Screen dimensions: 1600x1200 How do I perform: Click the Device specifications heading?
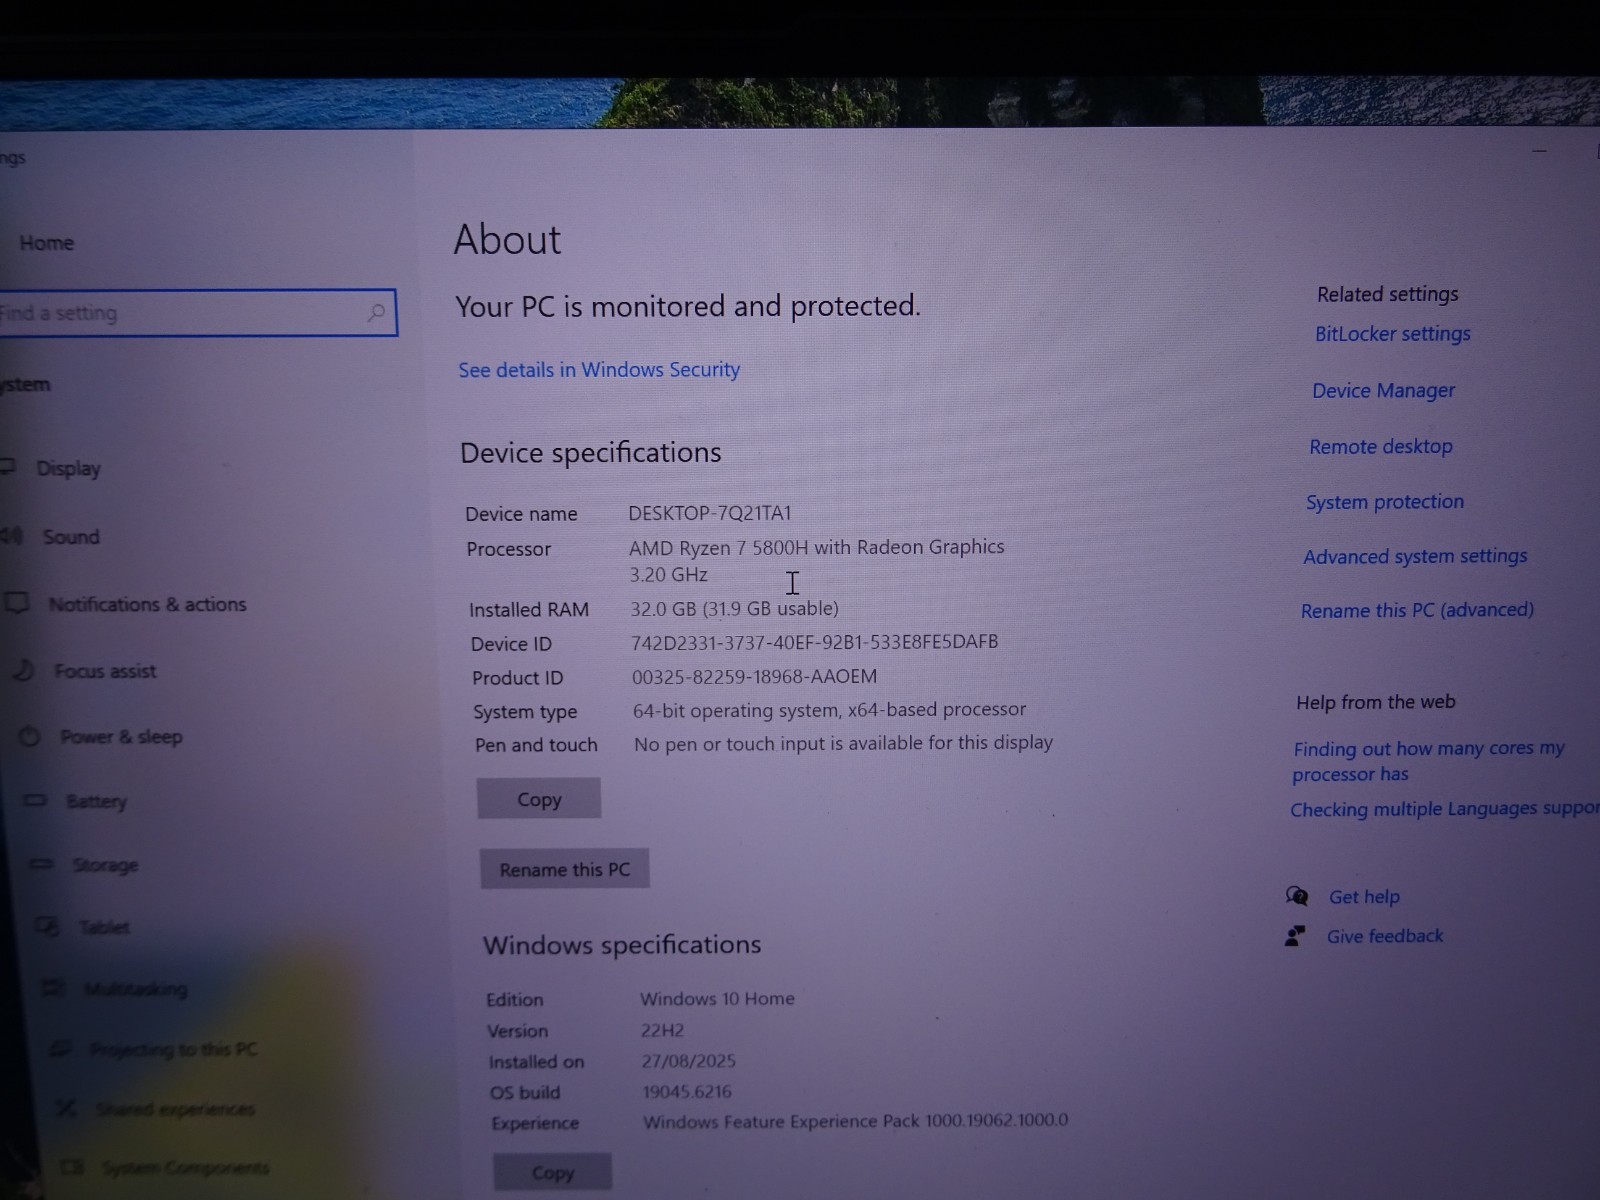tap(590, 453)
